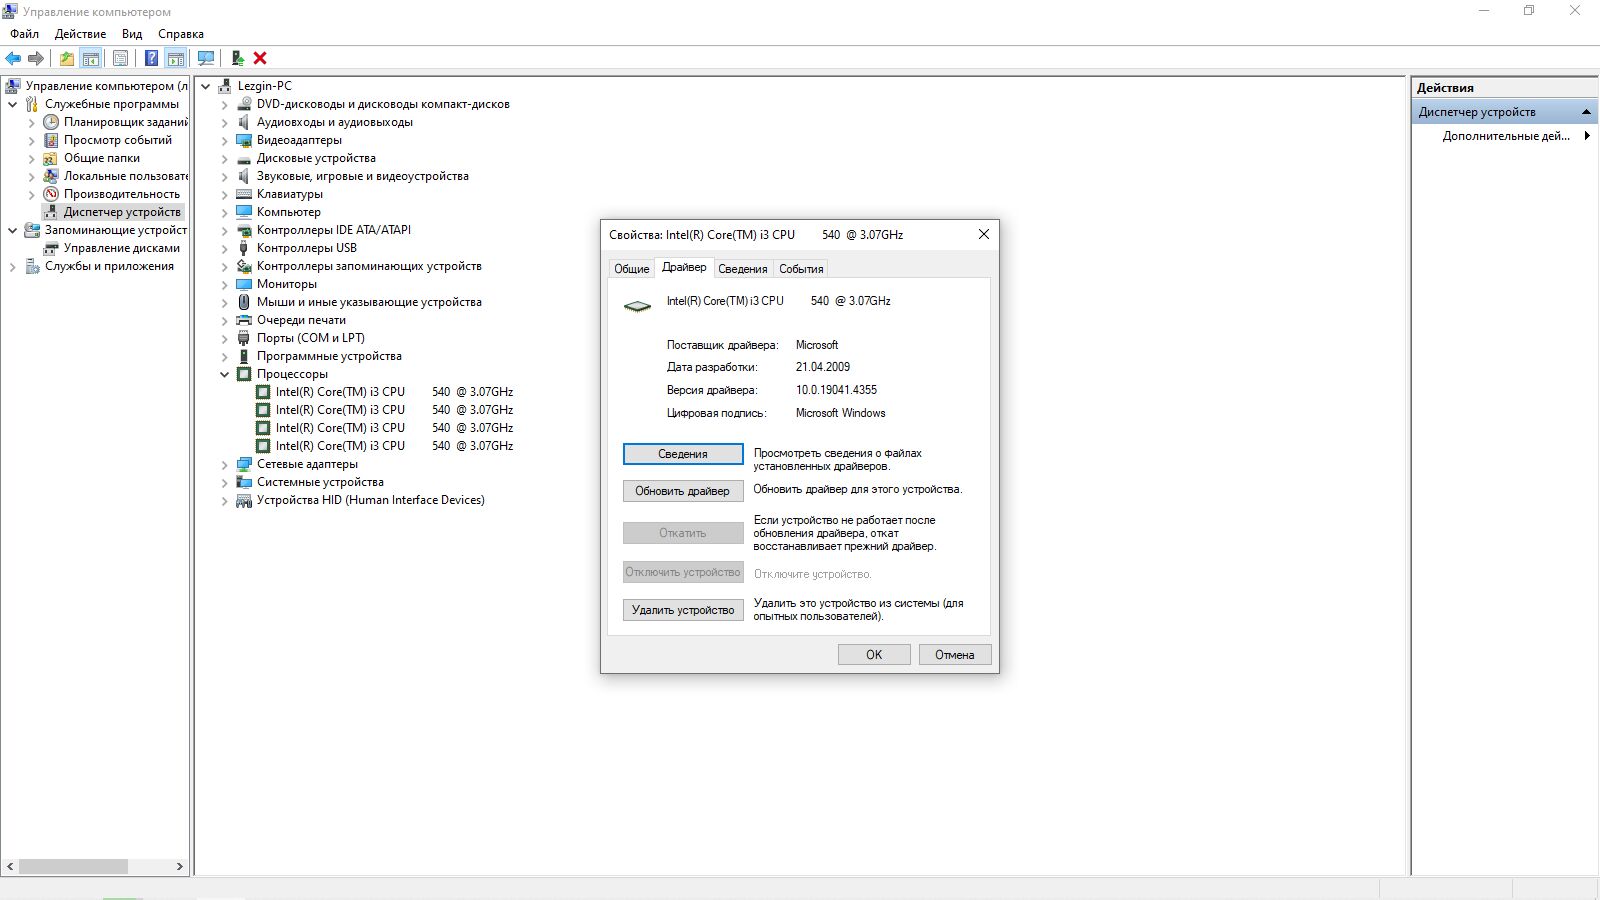
Task: Click DVD drives category icon
Action: click(x=244, y=104)
